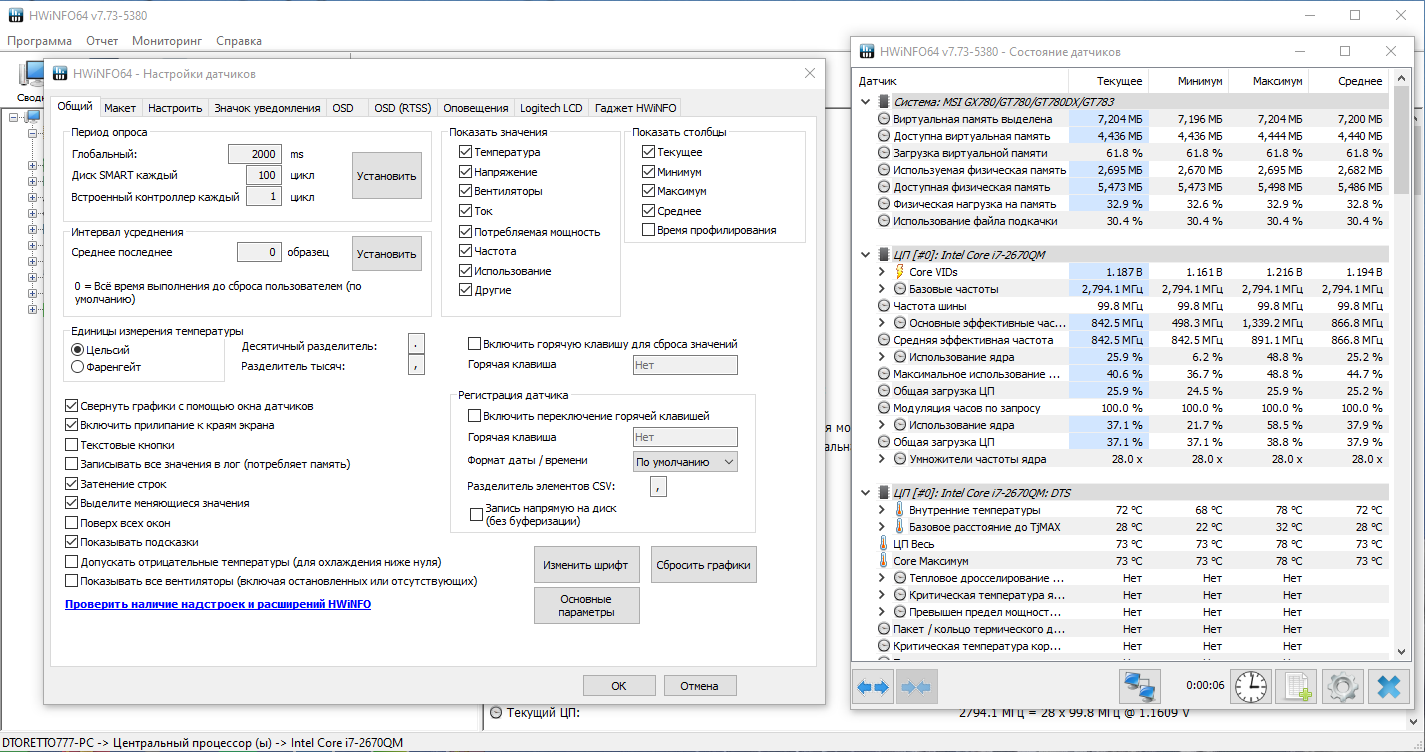
Task: Click the collapse-columns inward arrows icon
Action: pos(916,687)
